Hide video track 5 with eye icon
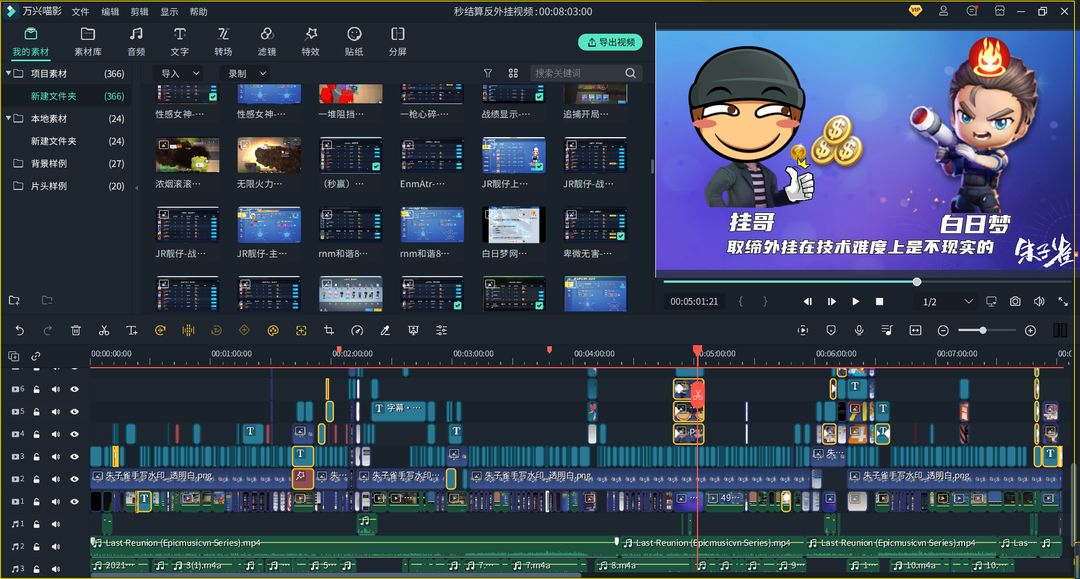This screenshot has height=579, width=1080. pyautogui.click(x=74, y=412)
